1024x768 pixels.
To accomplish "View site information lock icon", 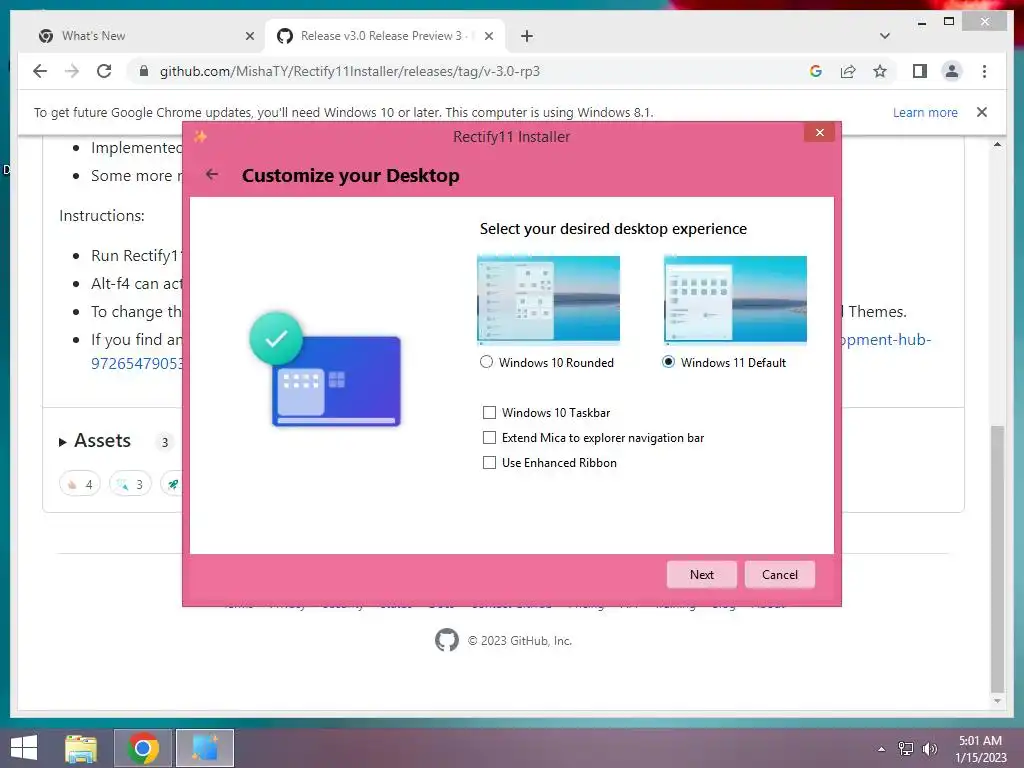I will click(144, 71).
